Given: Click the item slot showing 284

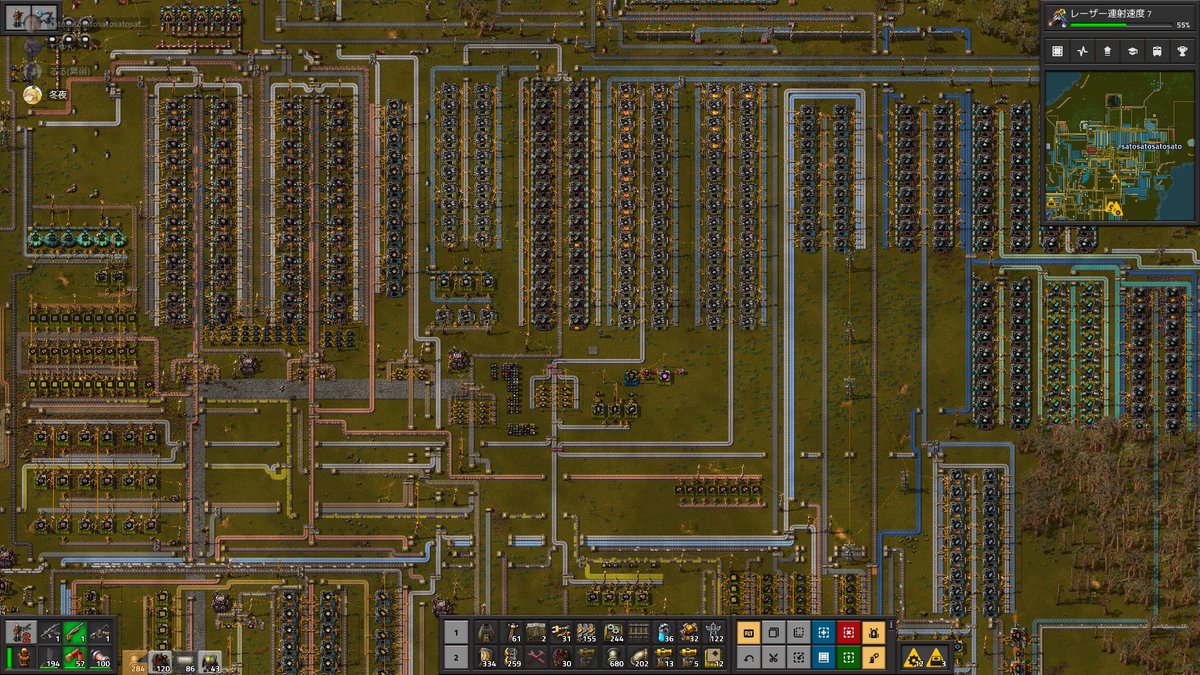Looking at the screenshot, I should click(x=135, y=662).
